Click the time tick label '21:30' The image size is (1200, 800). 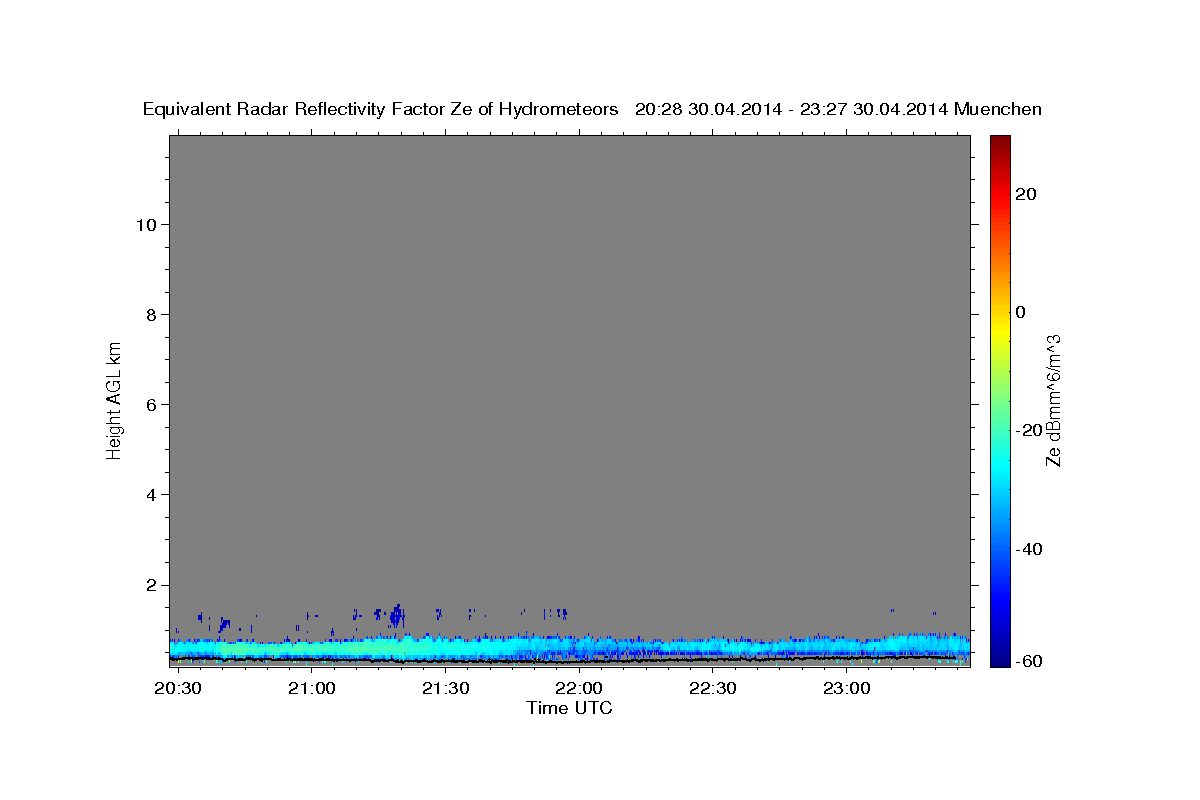pyautogui.click(x=445, y=689)
